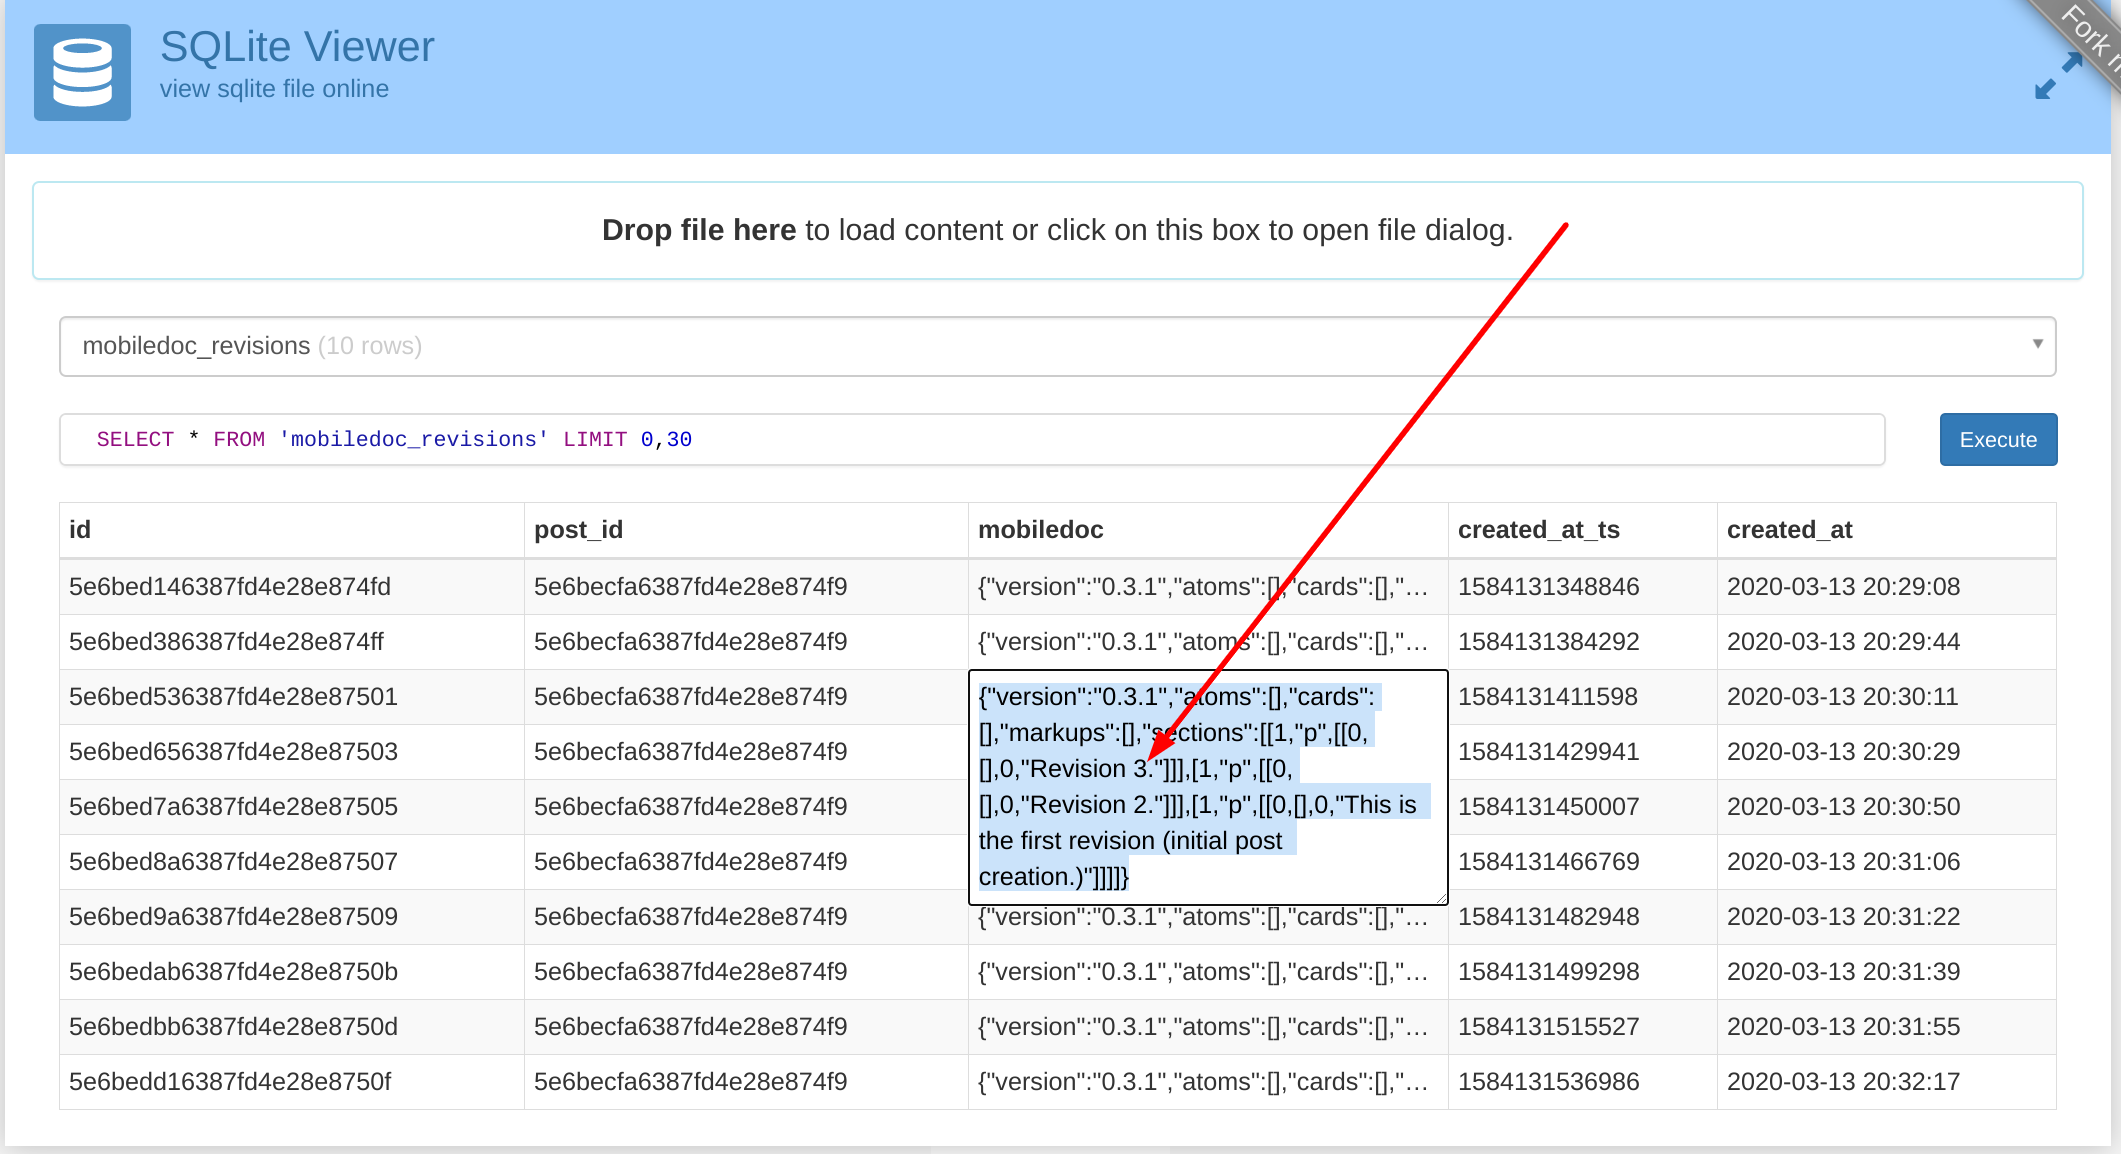Click the post_id column header
The height and width of the screenshot is (1154, 2121).
746,530
